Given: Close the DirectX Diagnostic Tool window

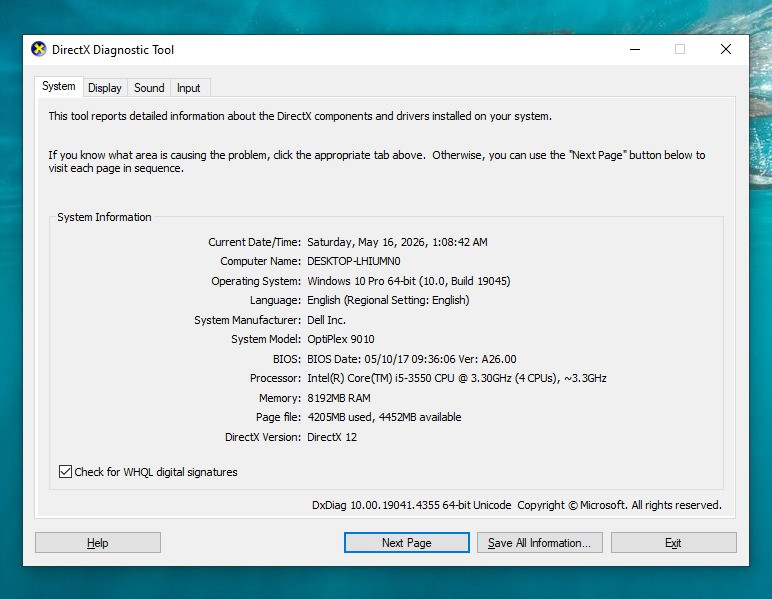Looking at the screenshot, I should 726,49.
